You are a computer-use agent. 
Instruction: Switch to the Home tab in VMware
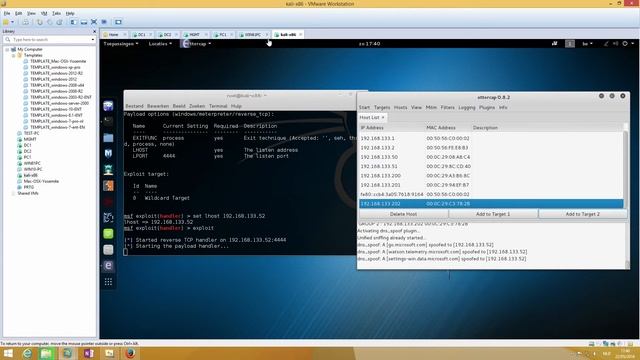pyautogui.click(x=113, y=35)
